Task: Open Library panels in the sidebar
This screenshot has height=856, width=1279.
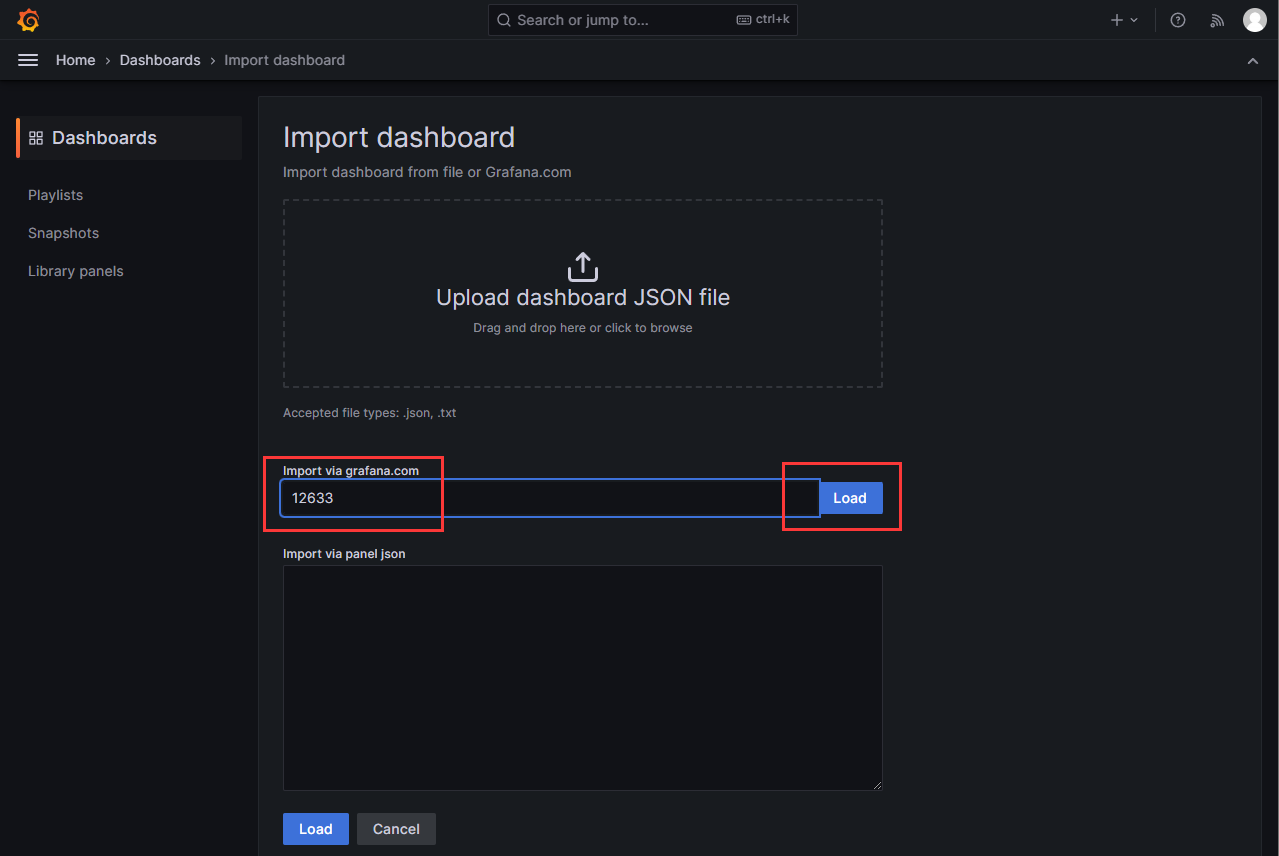Action: click(76, 271)
